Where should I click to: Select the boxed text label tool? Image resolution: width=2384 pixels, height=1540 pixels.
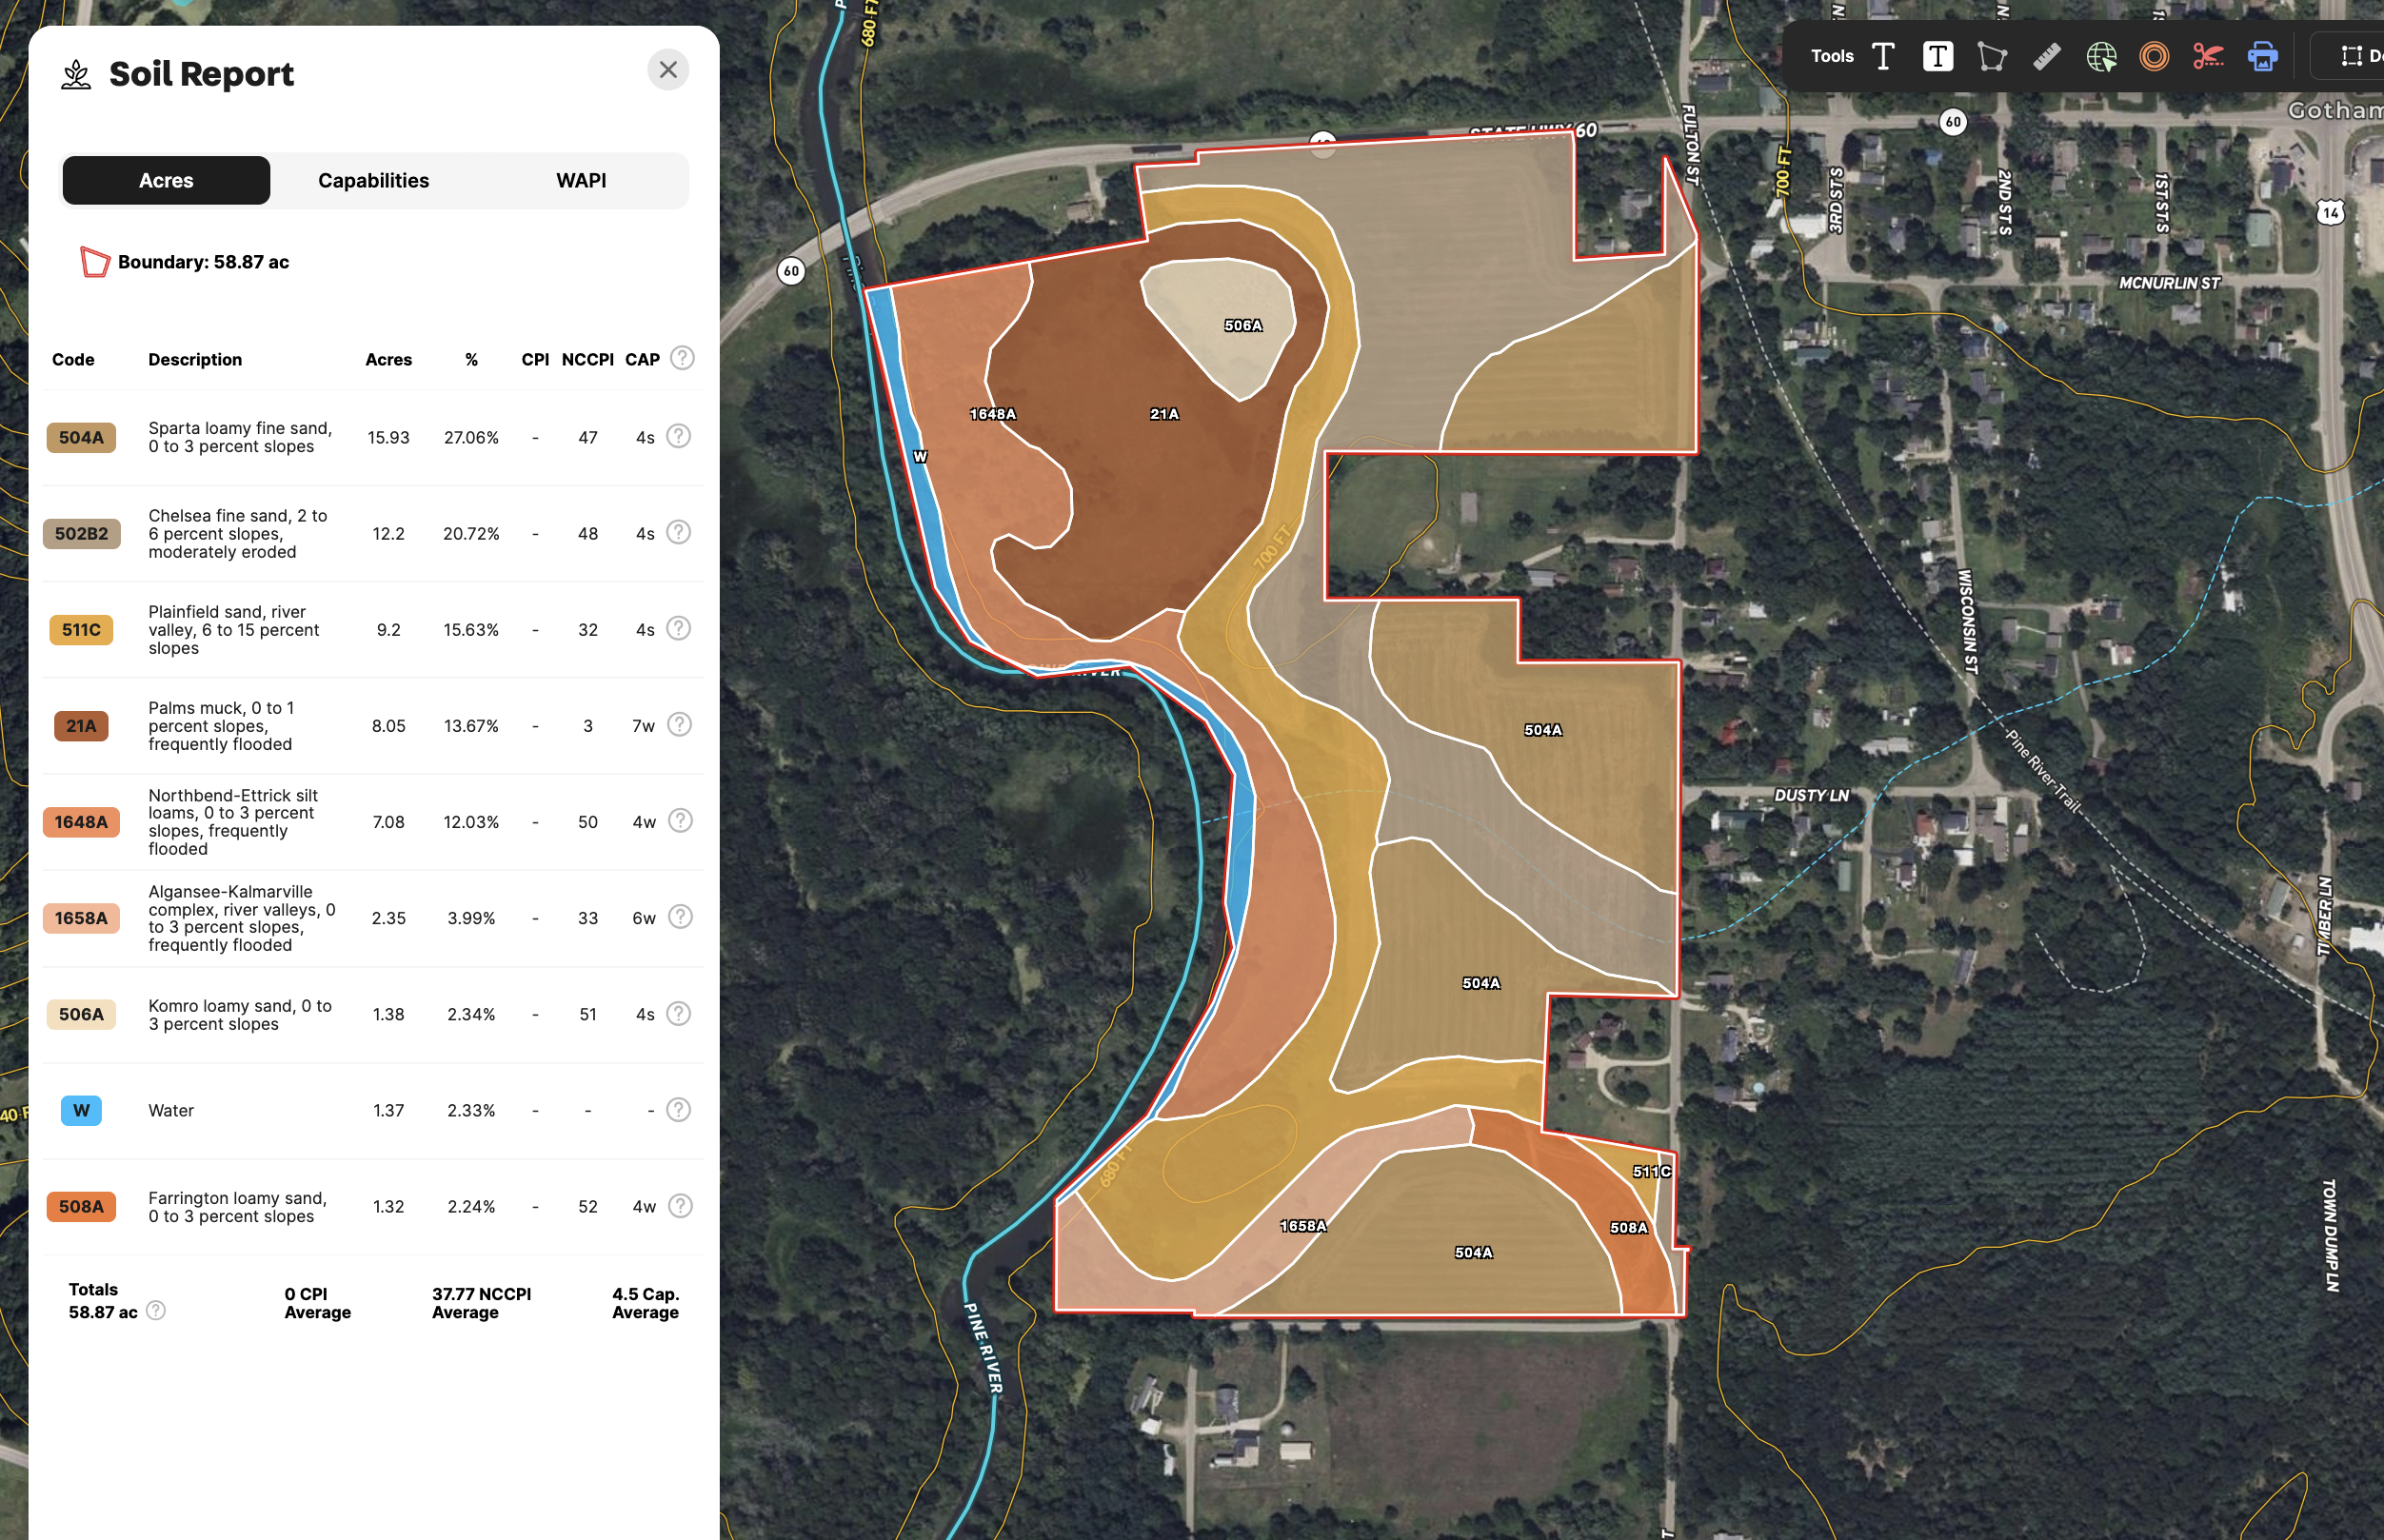click(x=1937, y=56)
